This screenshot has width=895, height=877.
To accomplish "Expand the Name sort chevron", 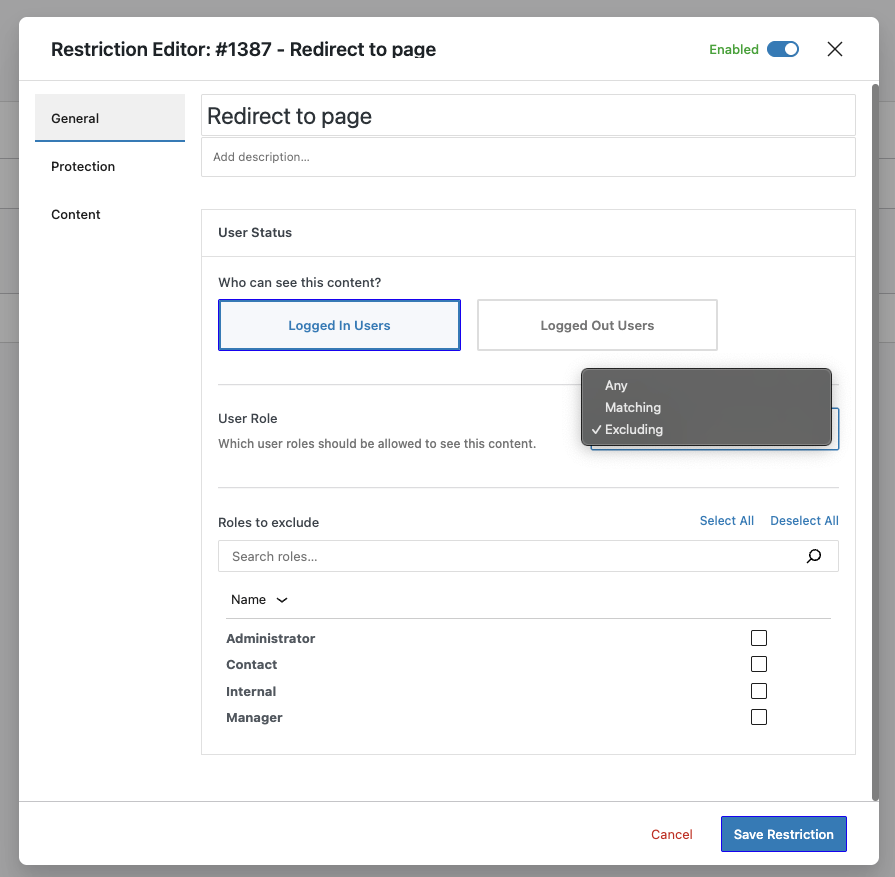I will (x=281, y=600).
